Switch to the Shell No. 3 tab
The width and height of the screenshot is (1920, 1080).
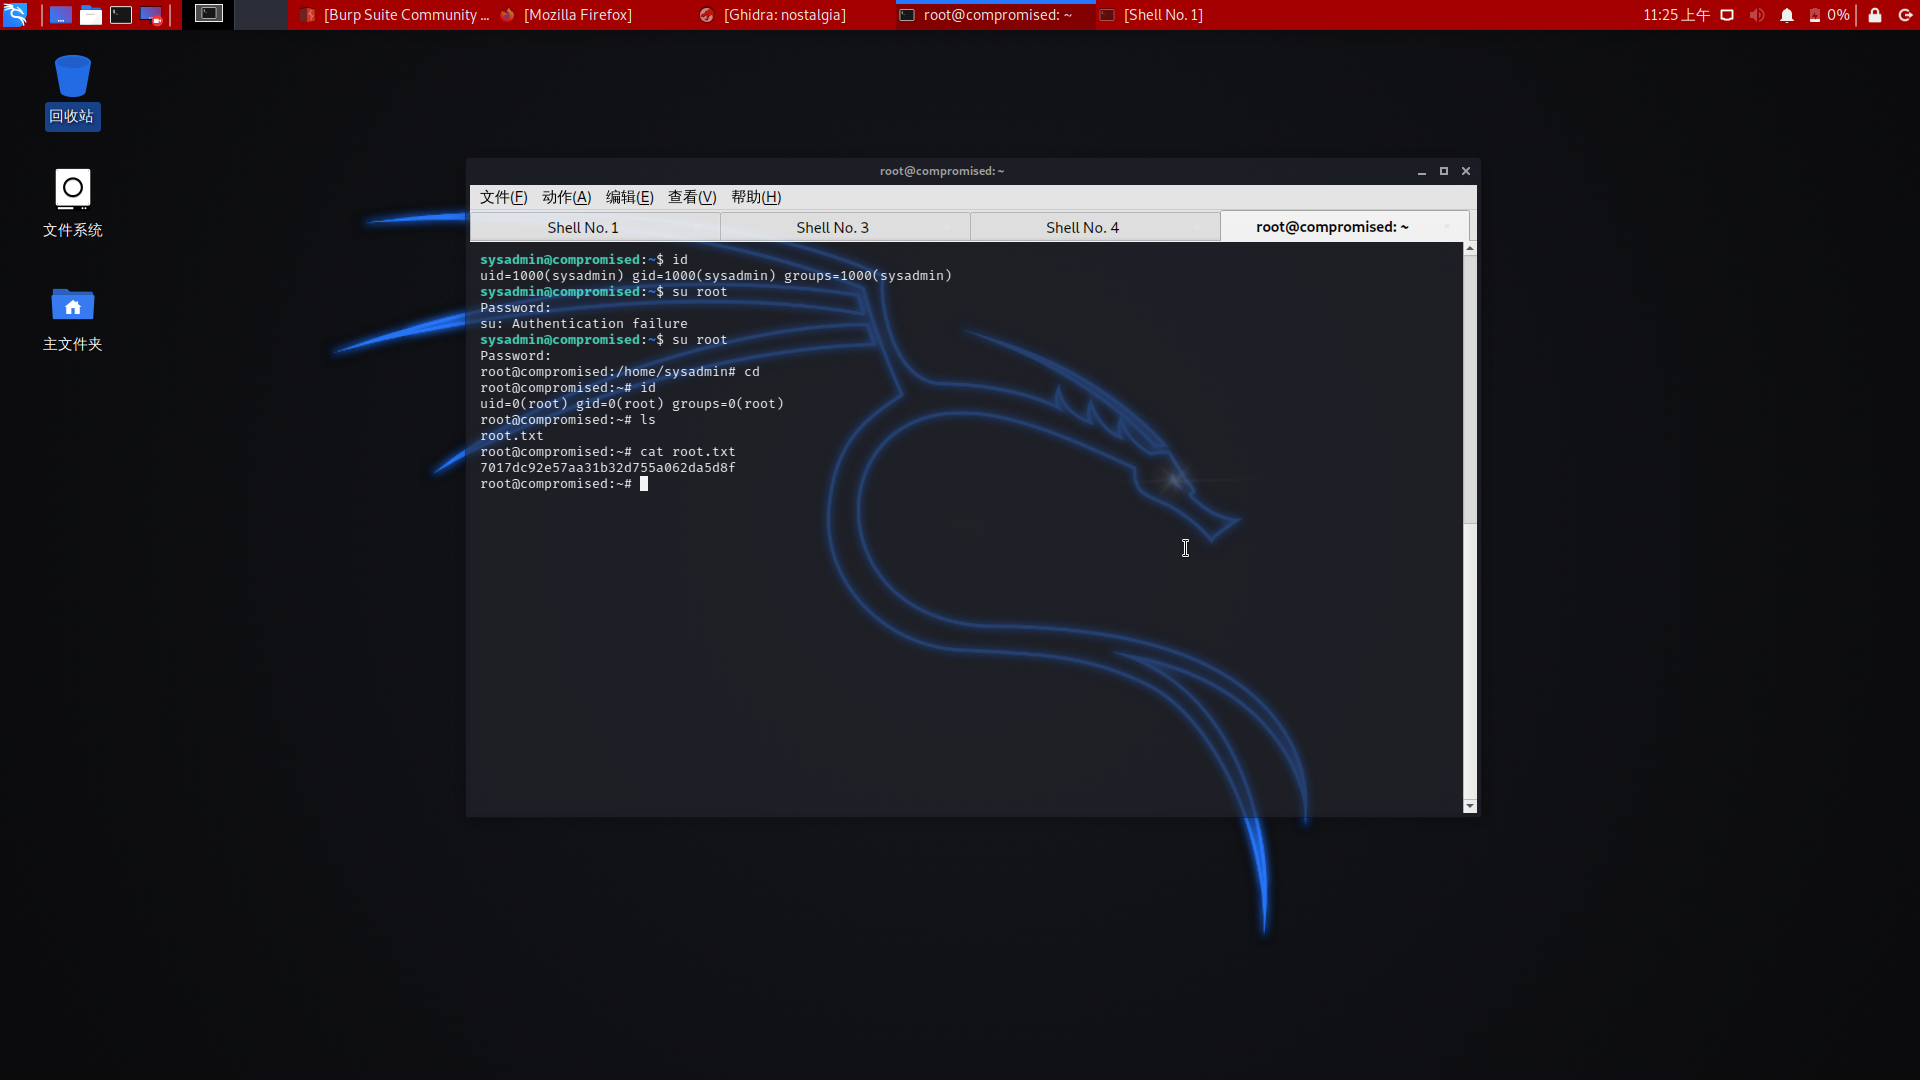[832, 227]
